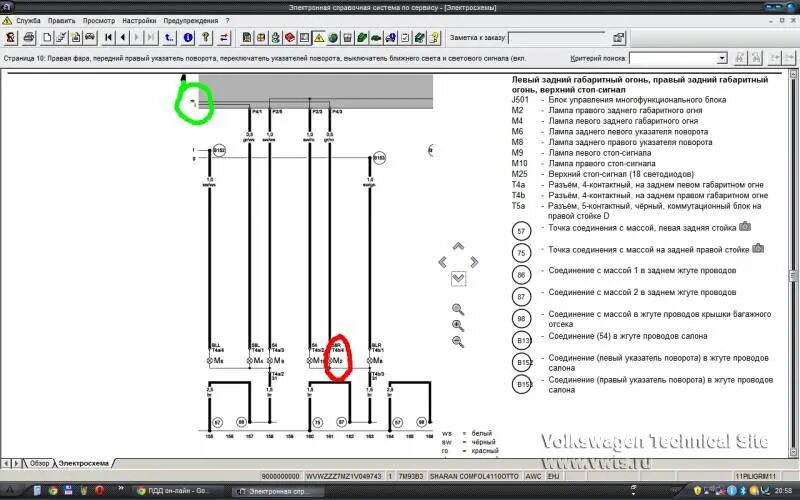Click the vertical scrollbar of the legend panel

[x=793, y=263]
